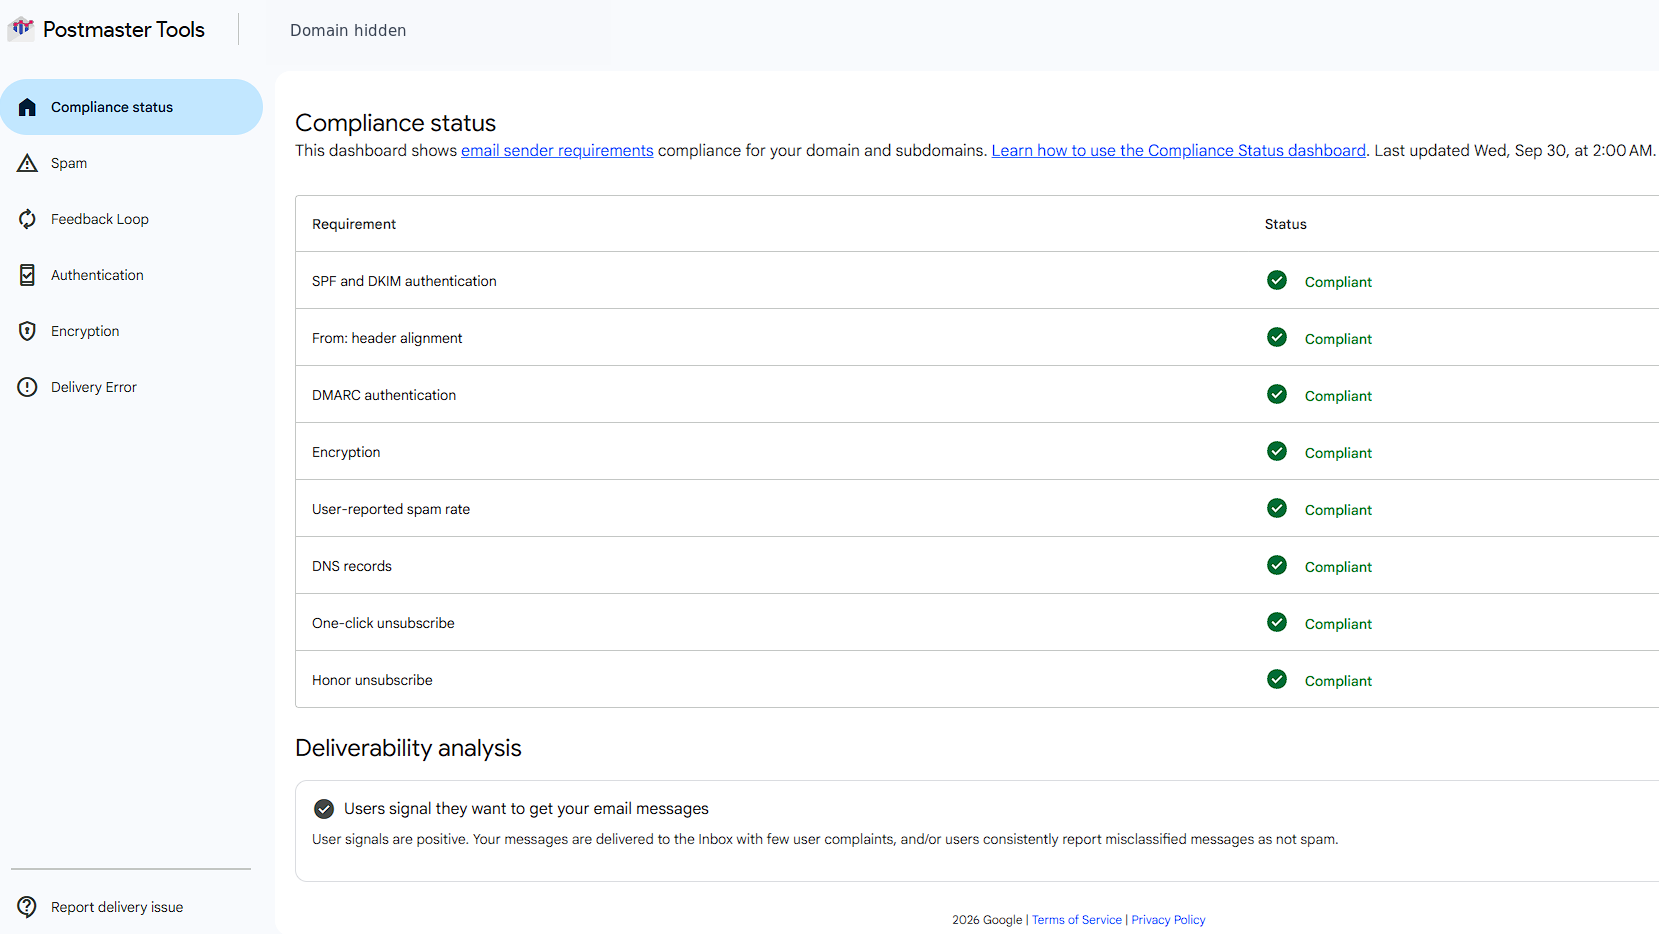Viewport: 1659px width, 934px height.
Task: Click green check icon for DMARC authentication
Action: (x=1277, y=394)
